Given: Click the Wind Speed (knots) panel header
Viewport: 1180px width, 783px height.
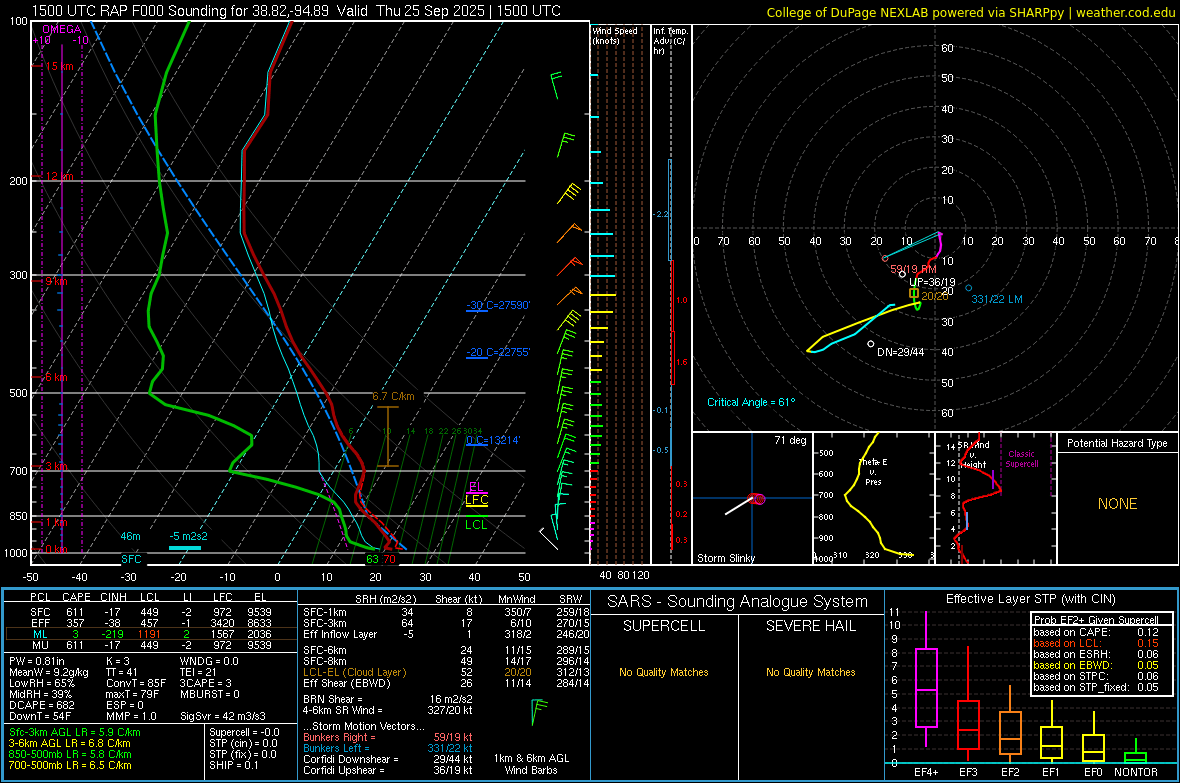Looking at the screenshot, I should pyautogui.click(x=615, y=35).
